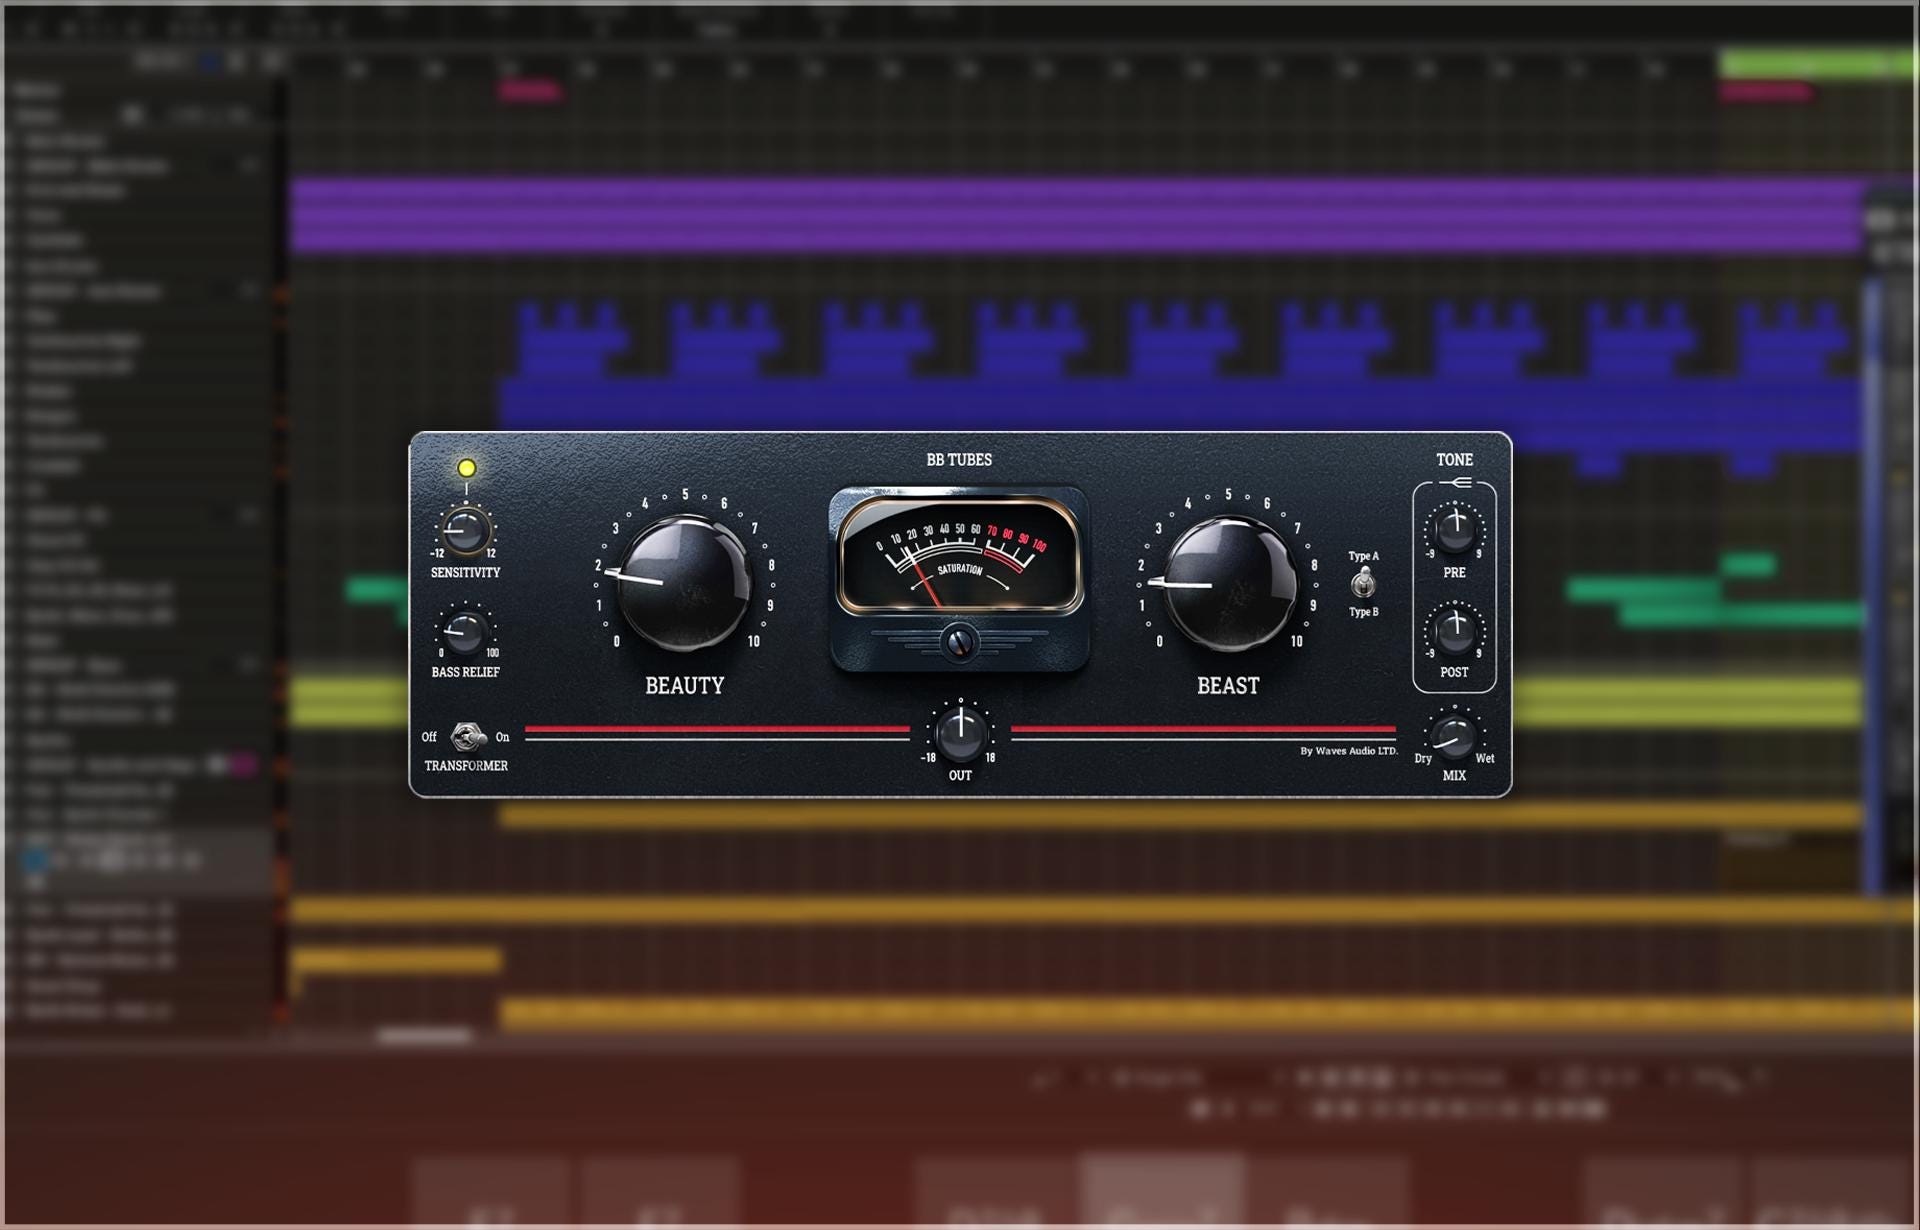This screenshot has height=1230, width=1920.
Task: Click the purple clip in the DAW arrangement
Action: click(x=1077, y=215)
